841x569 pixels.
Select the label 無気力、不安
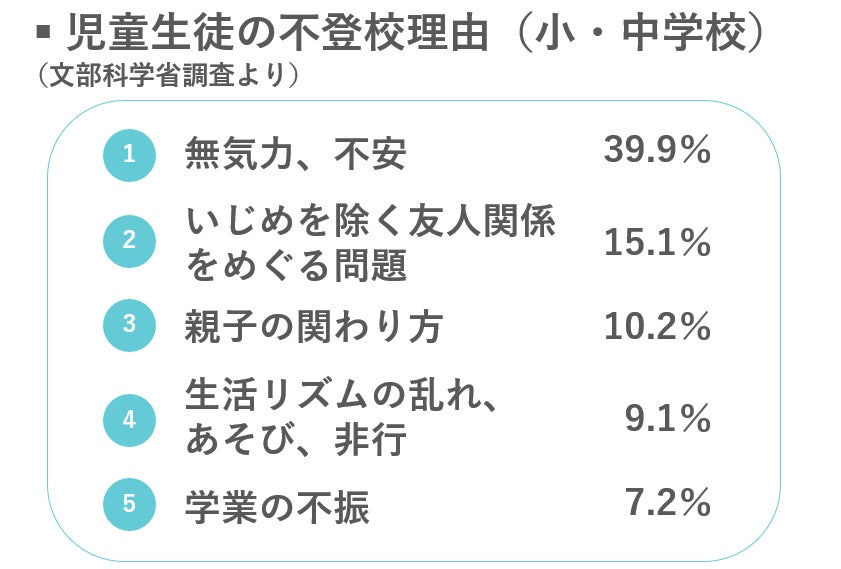(296, 155)
